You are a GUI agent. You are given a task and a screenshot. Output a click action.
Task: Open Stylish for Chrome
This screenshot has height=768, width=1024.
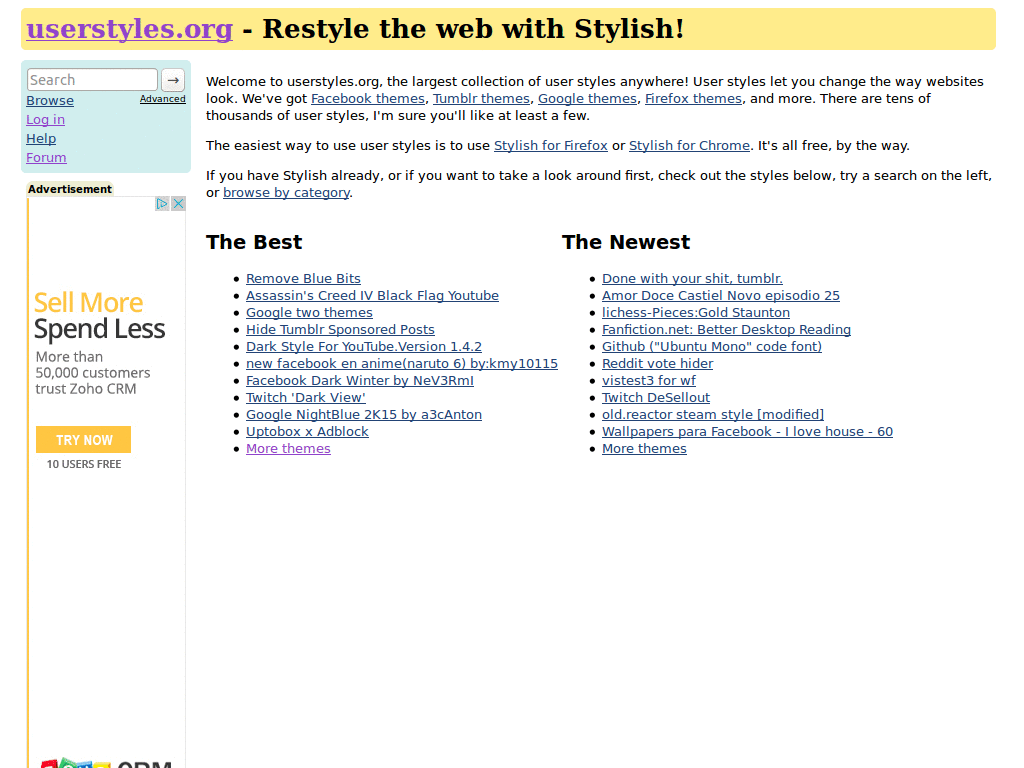pos(686,145)
